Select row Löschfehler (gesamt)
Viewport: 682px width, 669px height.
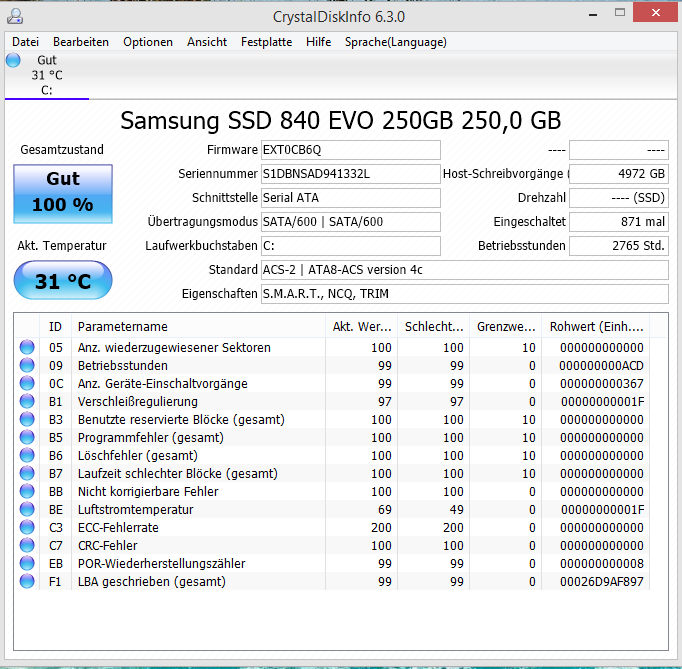(332, 455)
